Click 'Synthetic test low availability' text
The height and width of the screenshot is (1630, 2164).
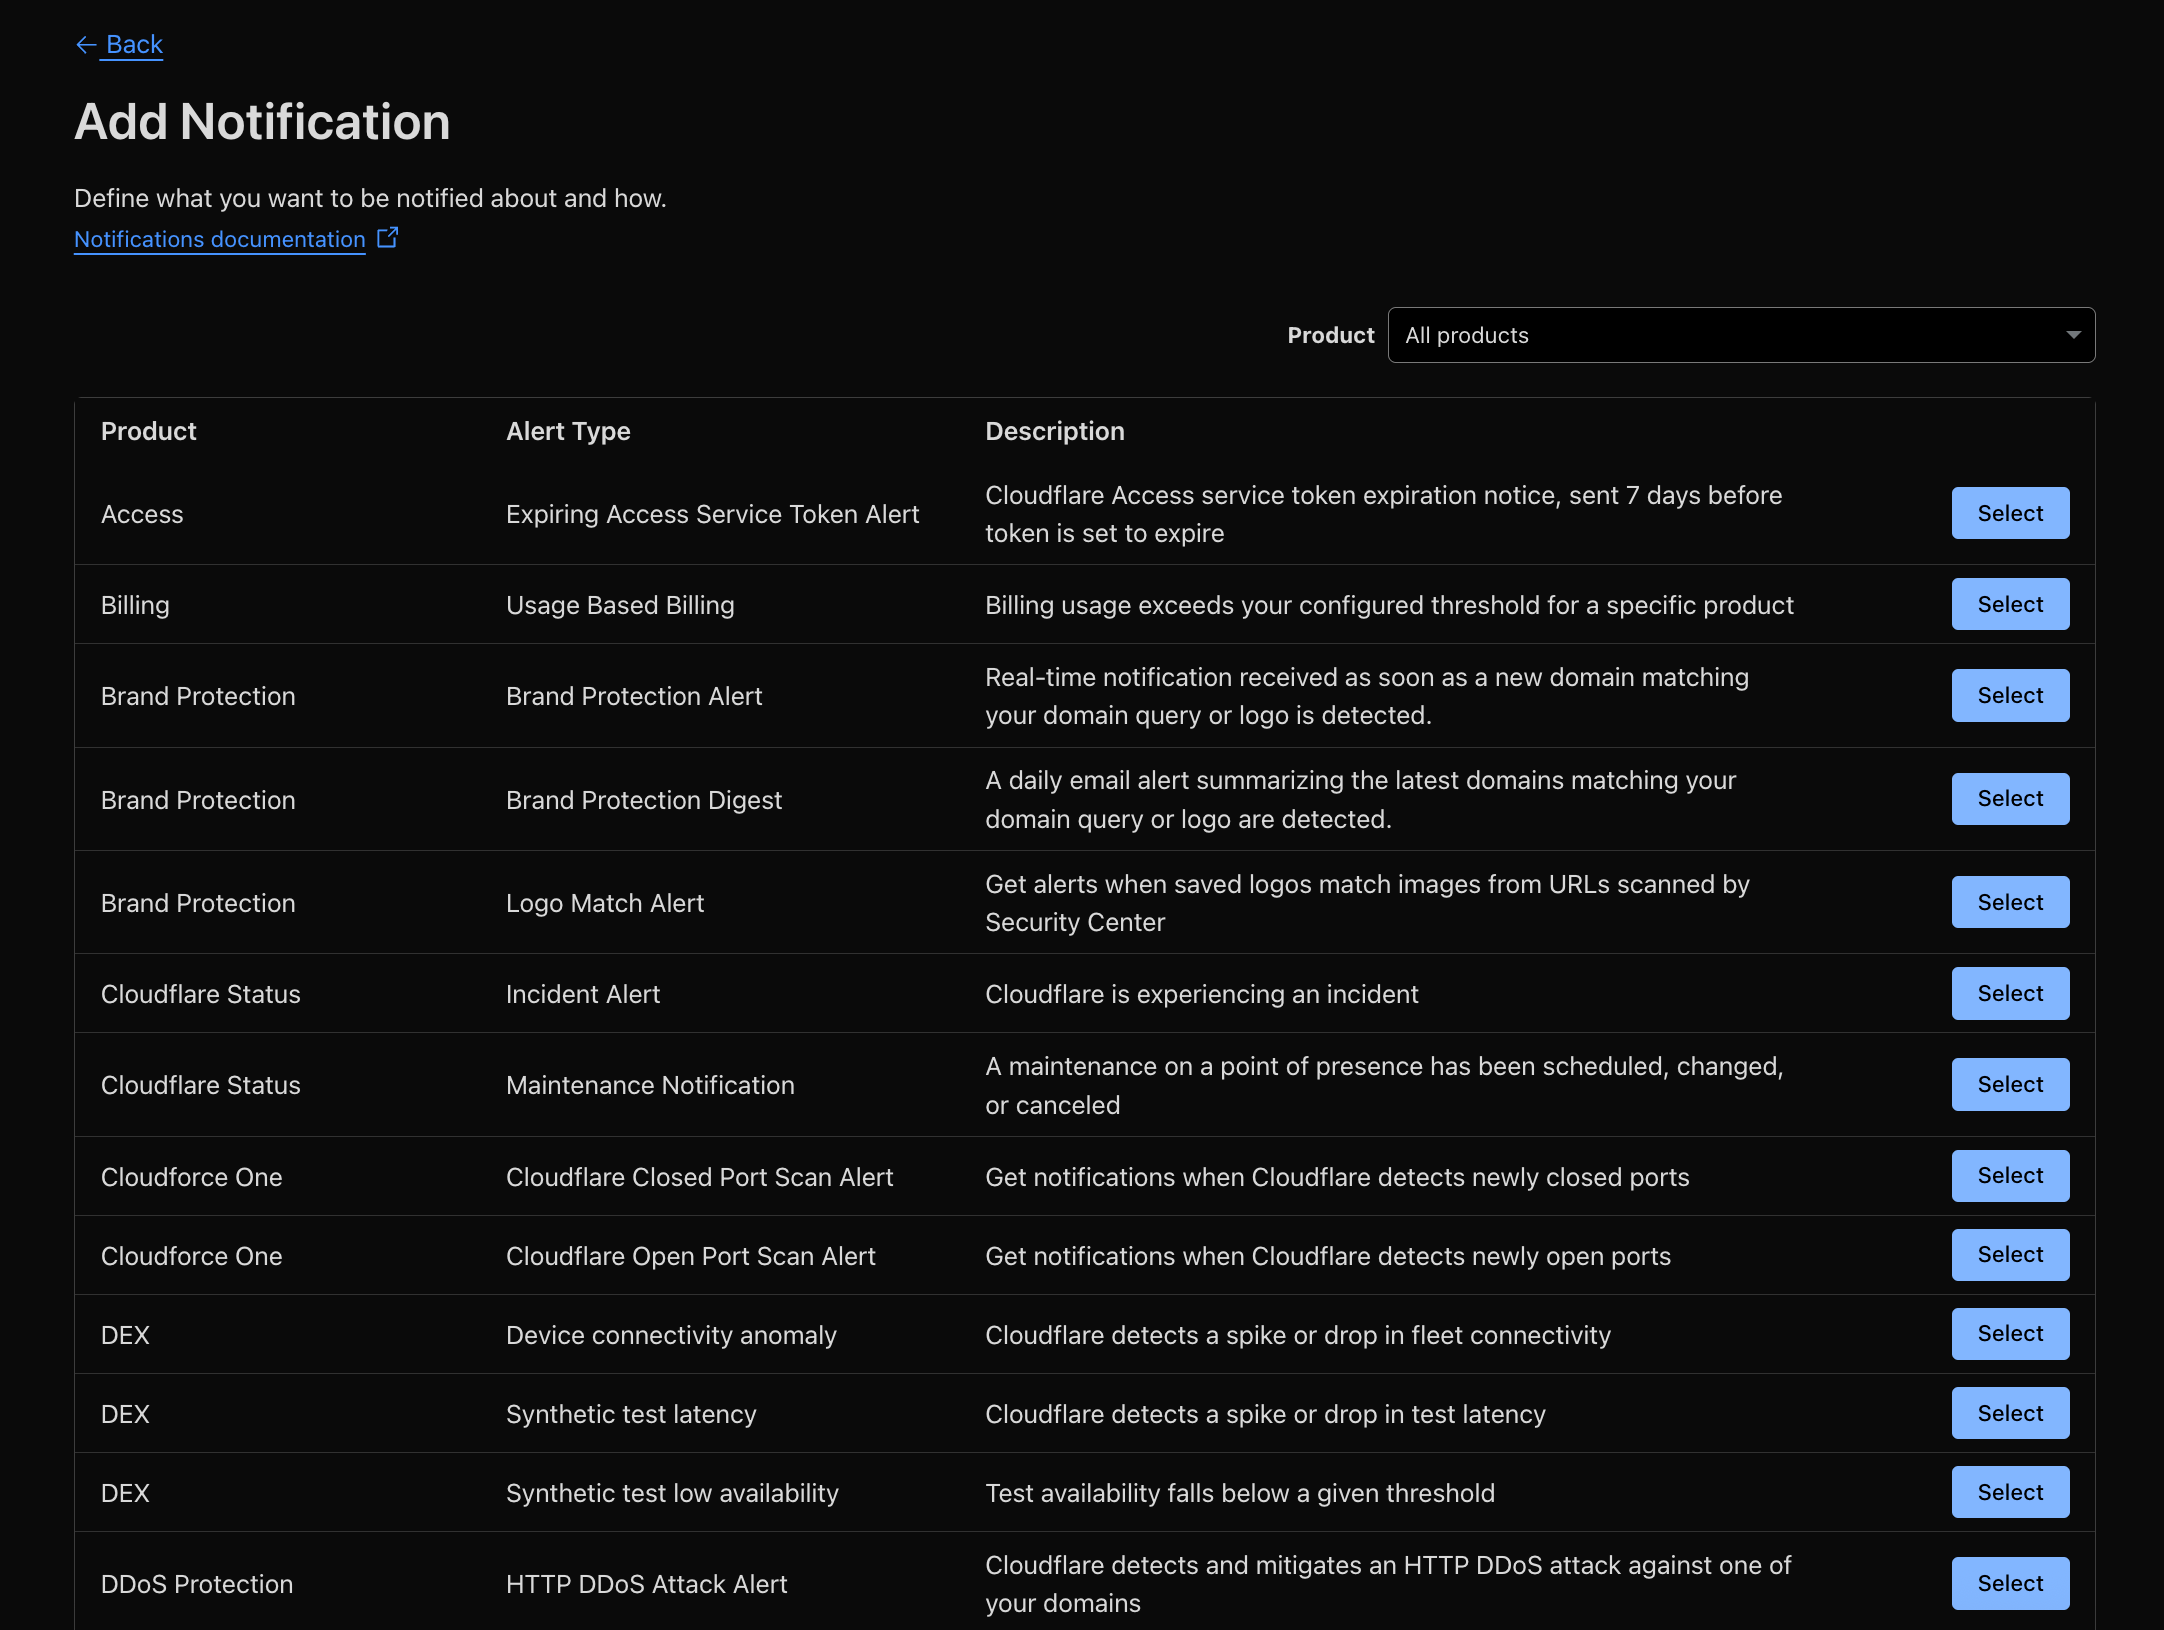pos(672,1493)
